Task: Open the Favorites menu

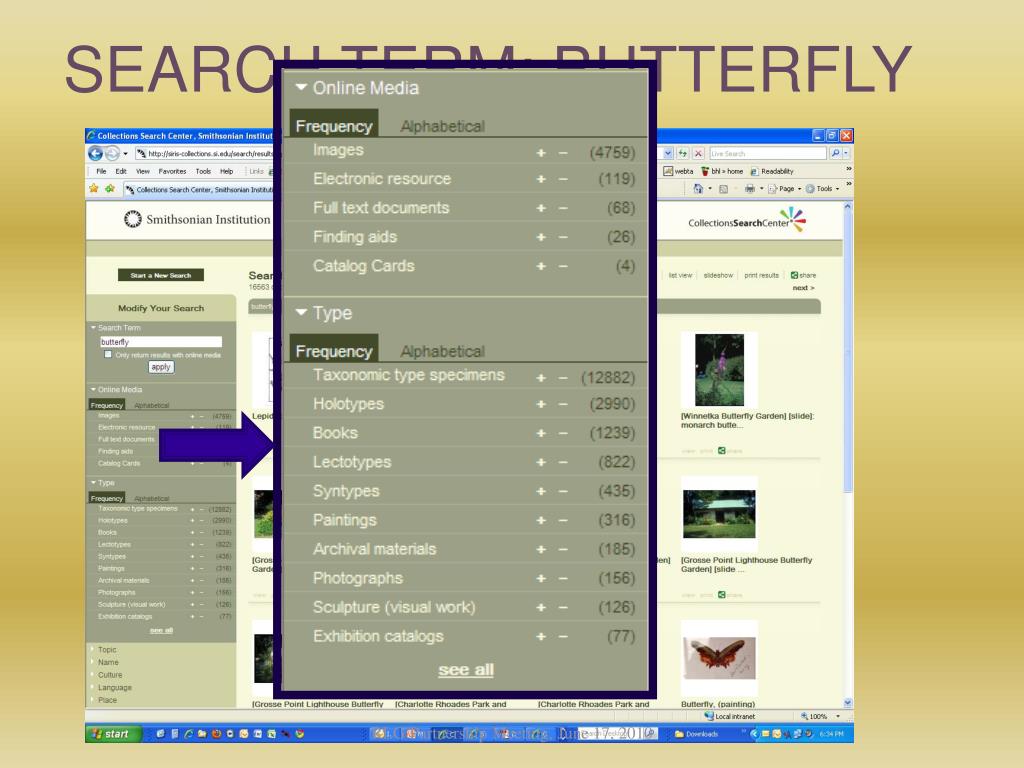Action: pyautogui.click(x=172, y=171)
